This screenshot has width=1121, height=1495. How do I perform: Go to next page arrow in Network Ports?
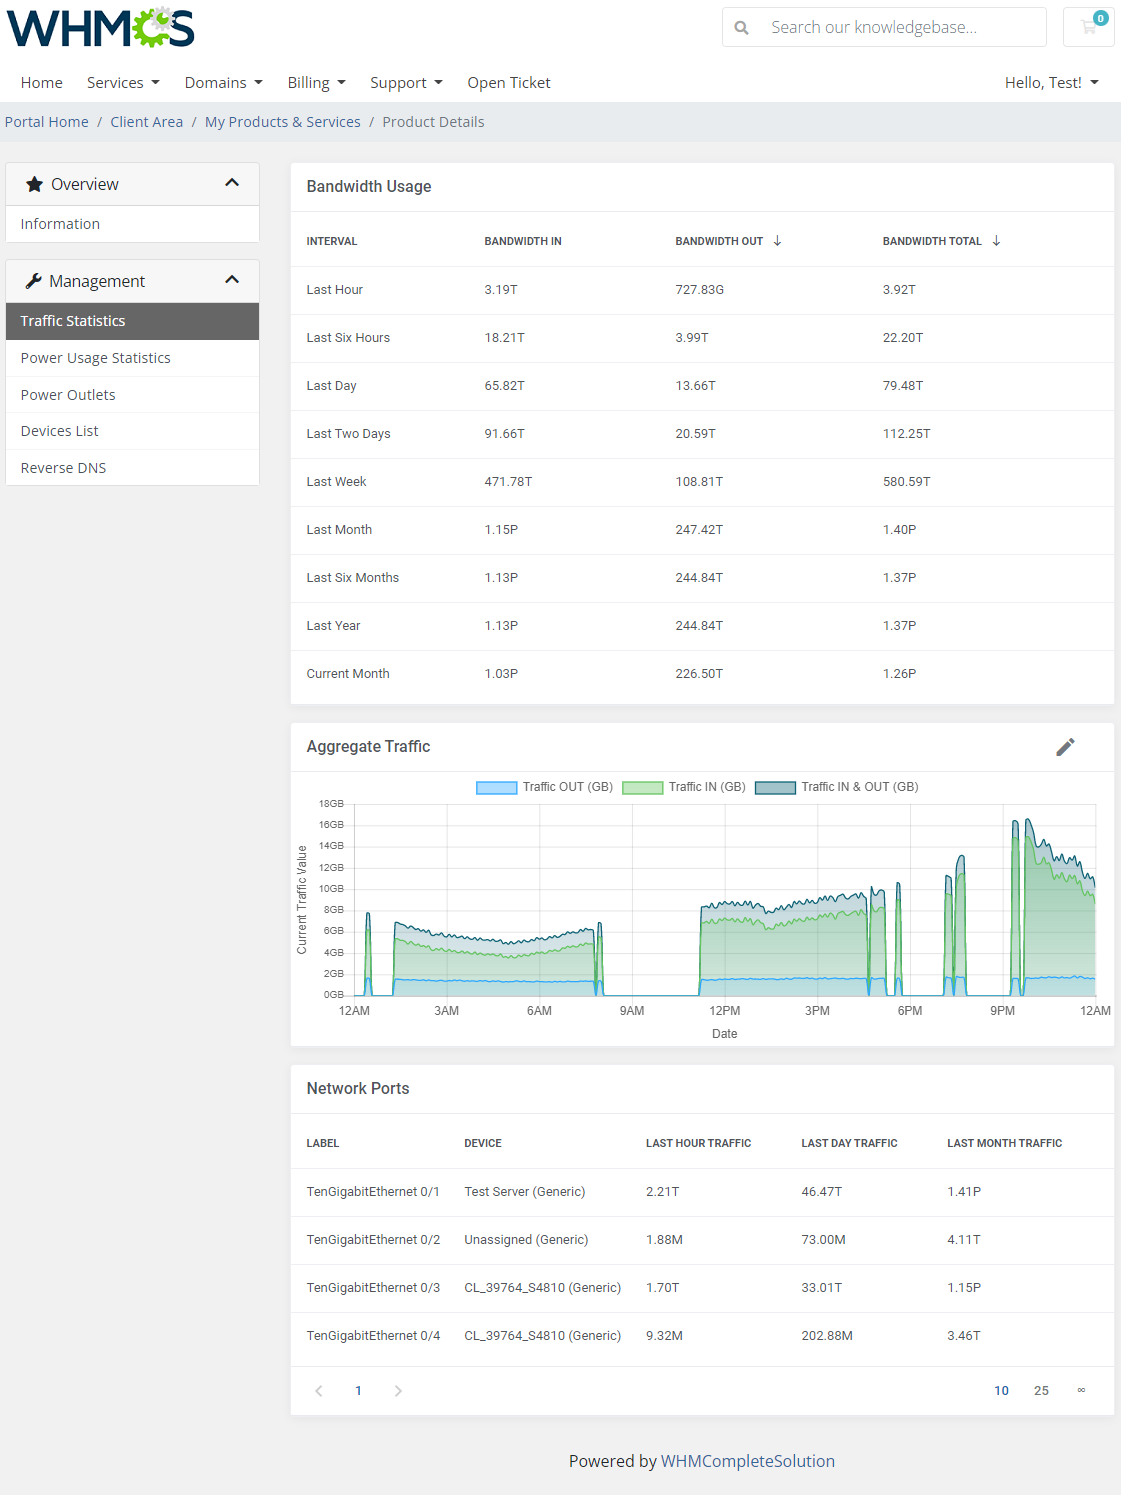click(398, 1391)
